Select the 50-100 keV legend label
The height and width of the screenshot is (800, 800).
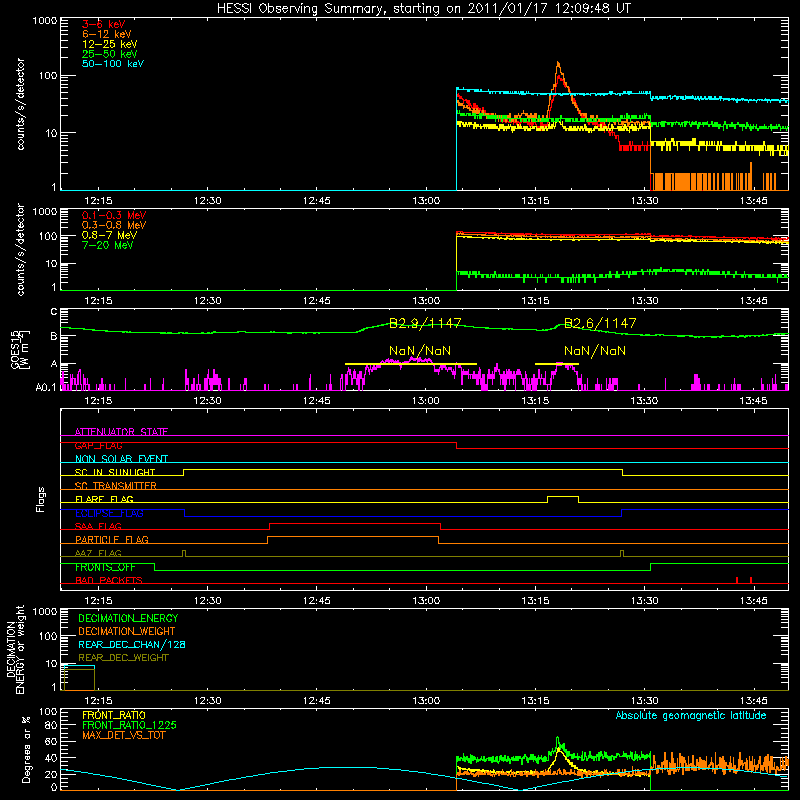pos(113,64)
